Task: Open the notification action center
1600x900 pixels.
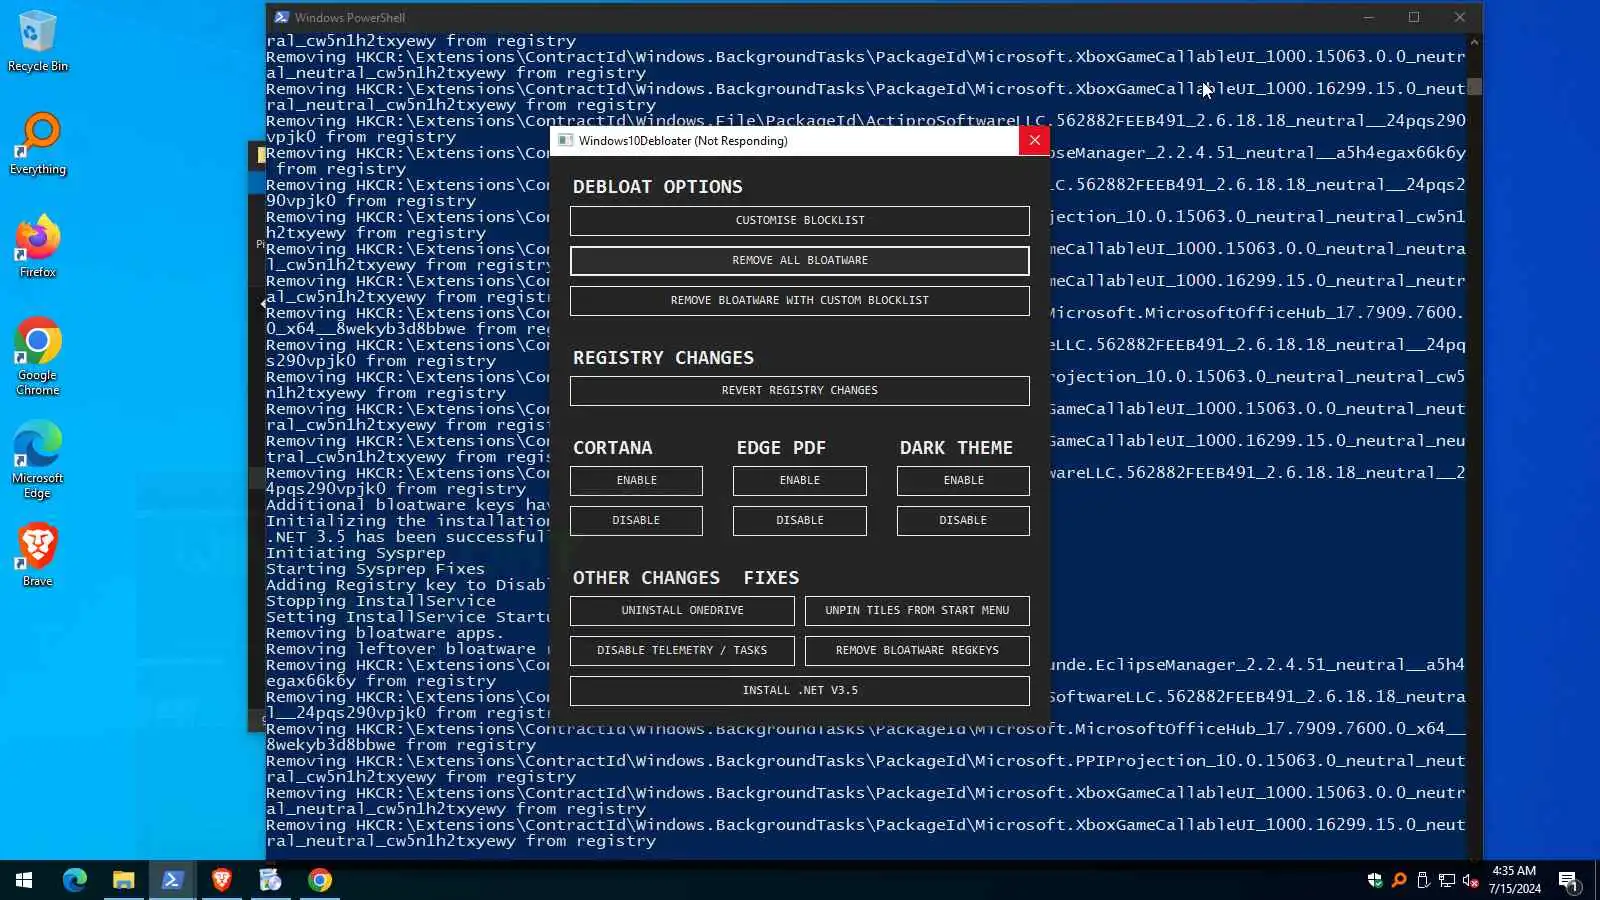Action: click(x=1569, y=880)
